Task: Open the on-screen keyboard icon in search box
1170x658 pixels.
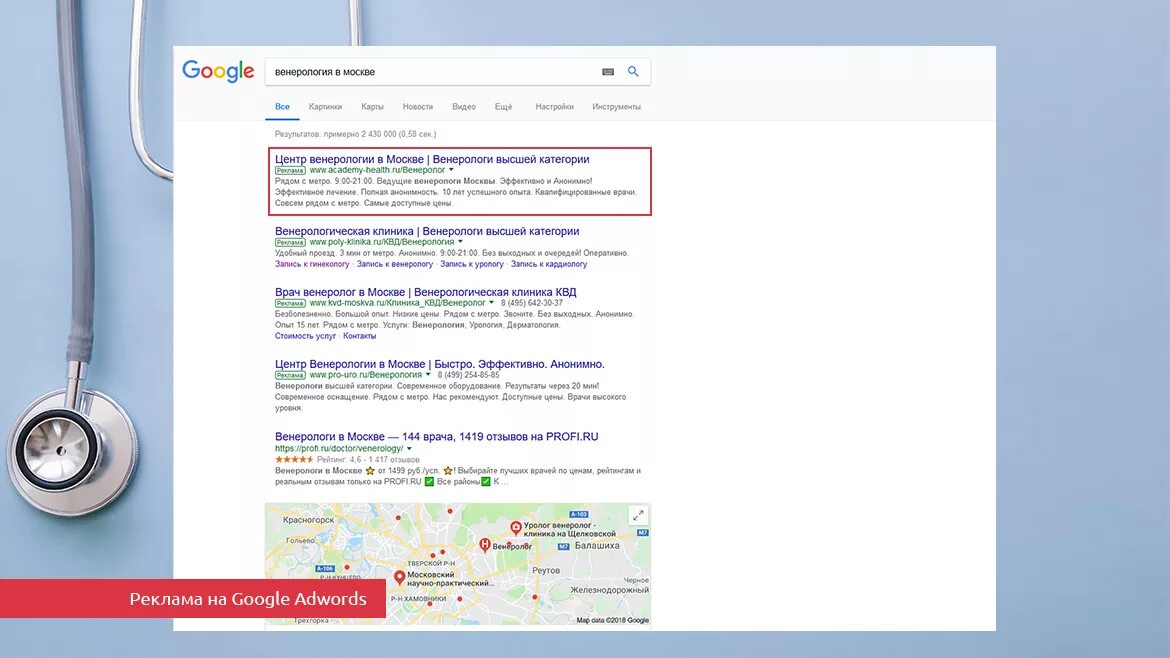Action: click(x=608, y=72)
